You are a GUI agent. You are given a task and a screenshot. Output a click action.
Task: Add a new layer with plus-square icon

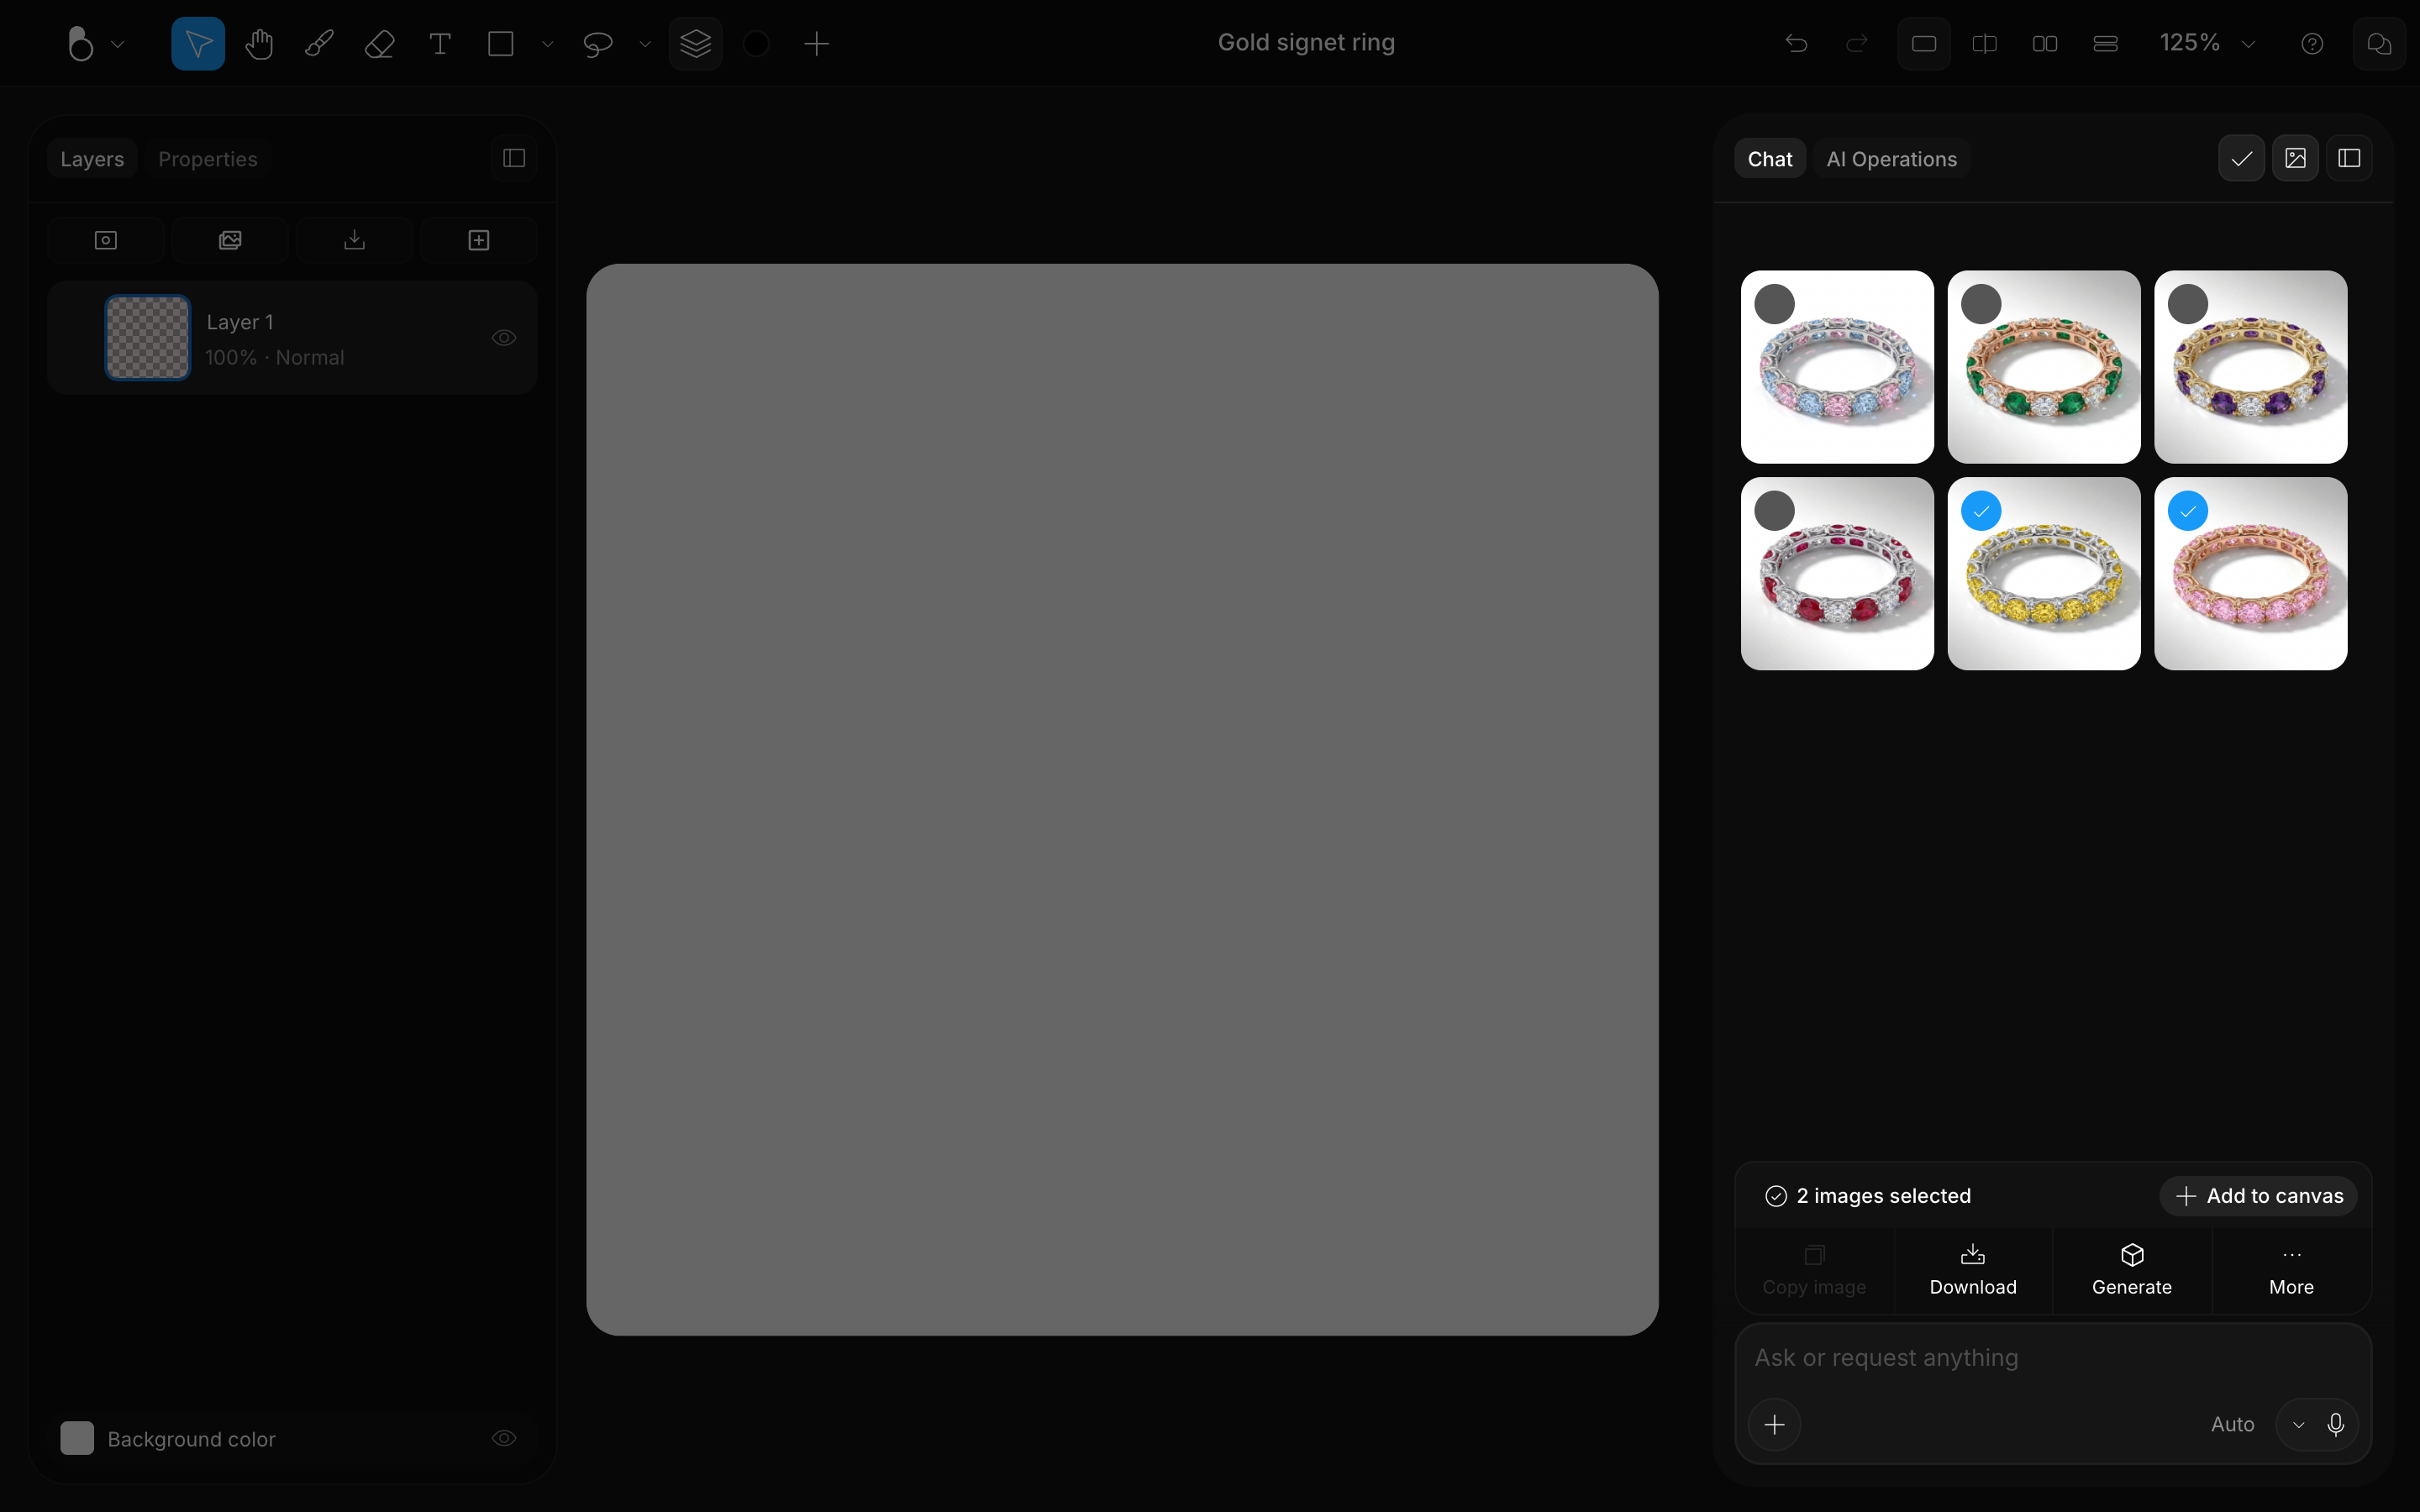pyautogui.click(x=479, y=240)
